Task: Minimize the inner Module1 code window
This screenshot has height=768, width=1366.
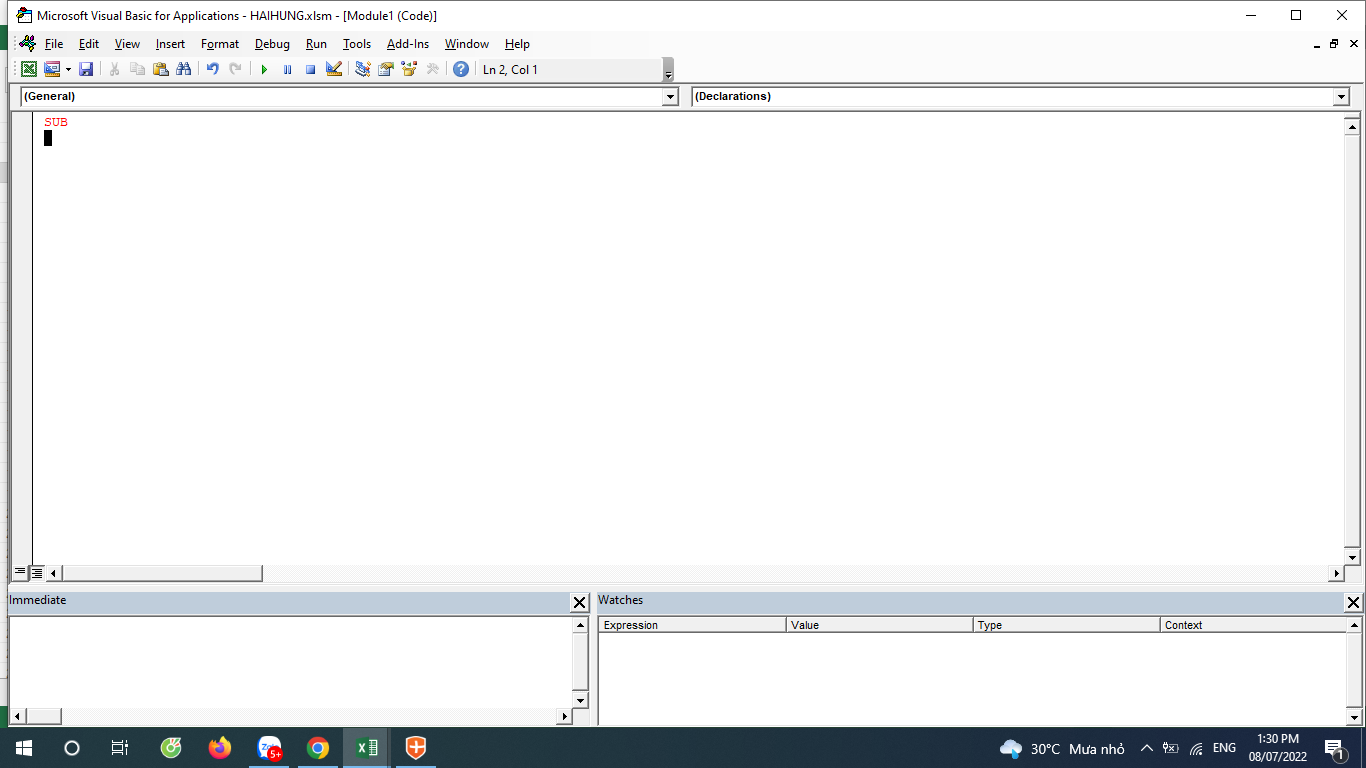Action: coord(1317,44)
